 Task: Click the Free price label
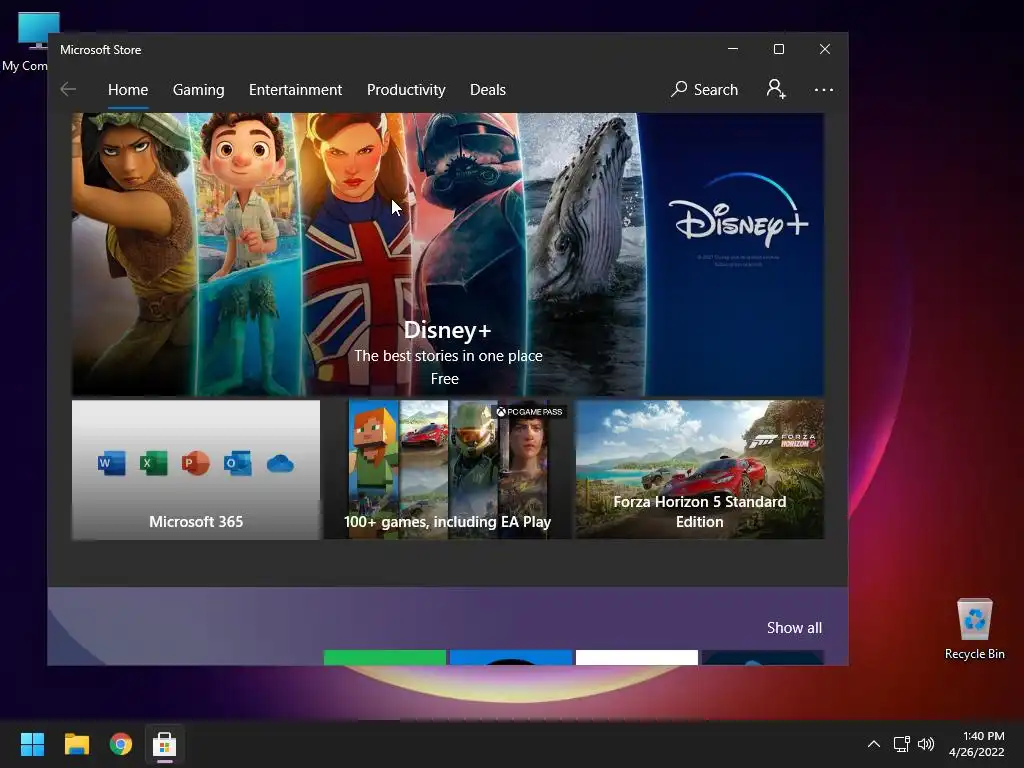pyautogui.click(x=445, y=379)
